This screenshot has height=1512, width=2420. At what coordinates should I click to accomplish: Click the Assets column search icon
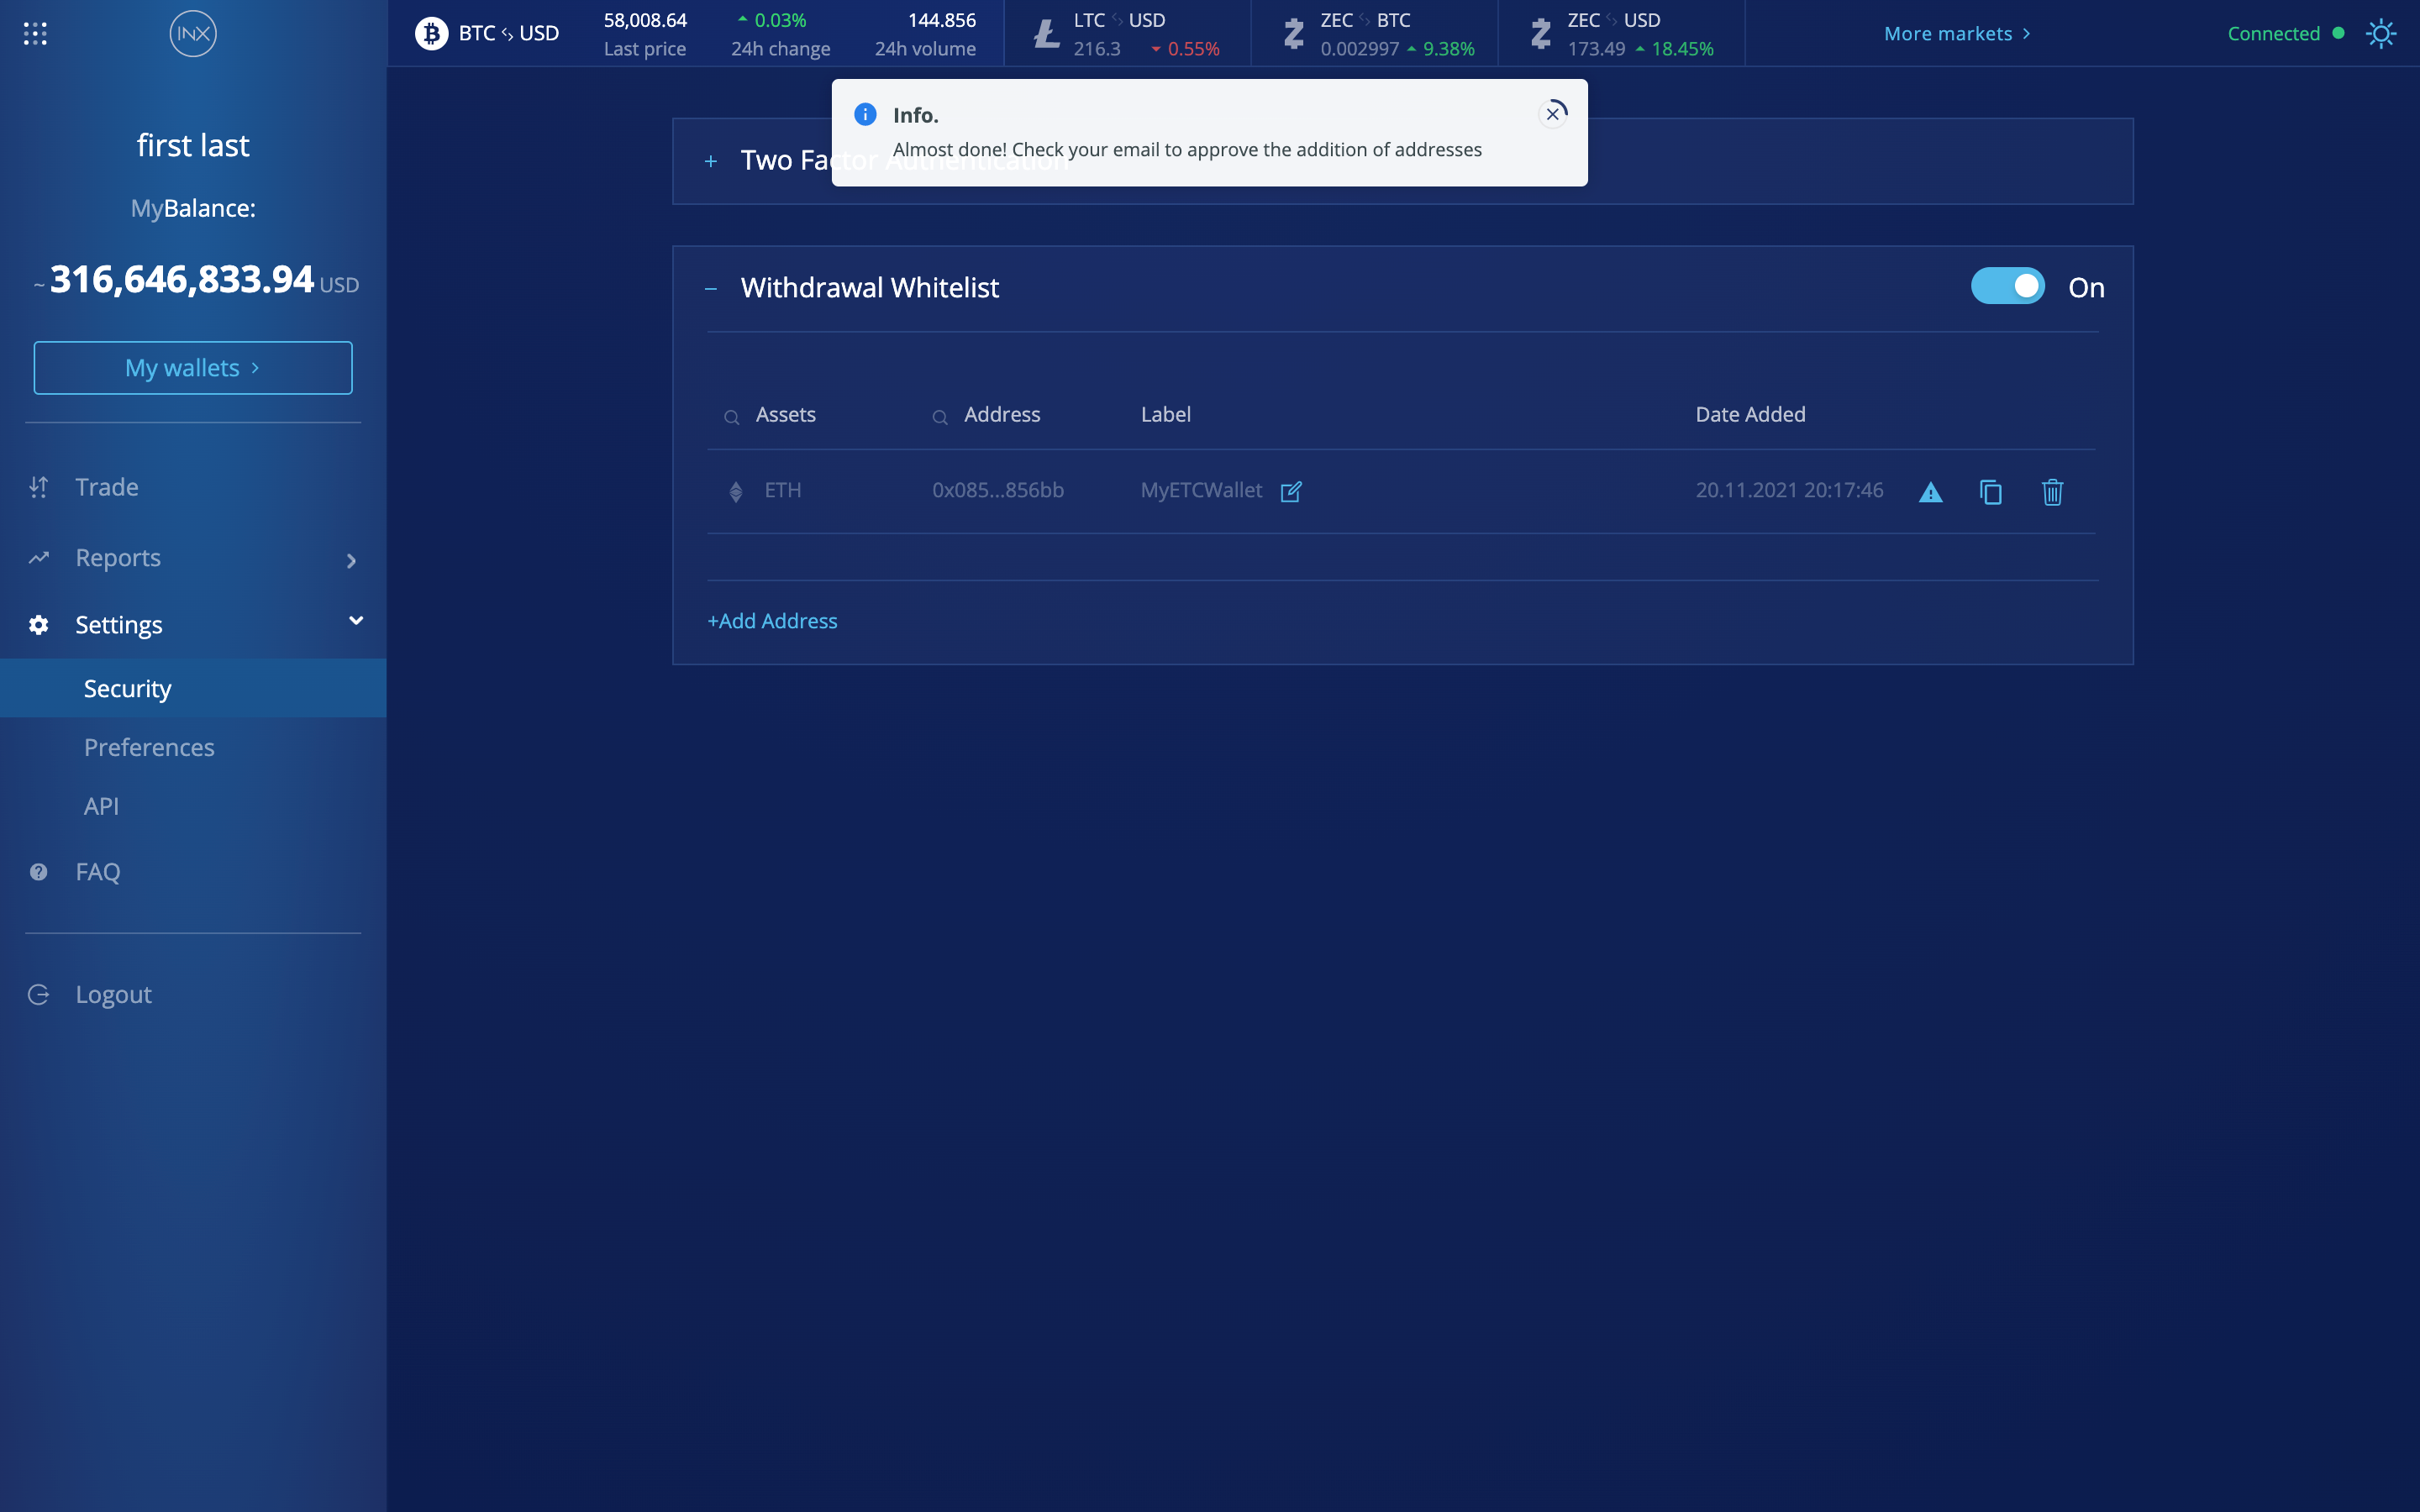(732, 417)
